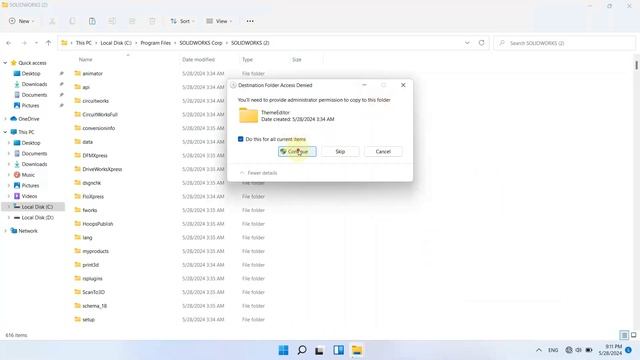Refresh the SOLIDWORKS (2) folder view
The width and height of the screenshot is (640, 360).
pos(482,43)
